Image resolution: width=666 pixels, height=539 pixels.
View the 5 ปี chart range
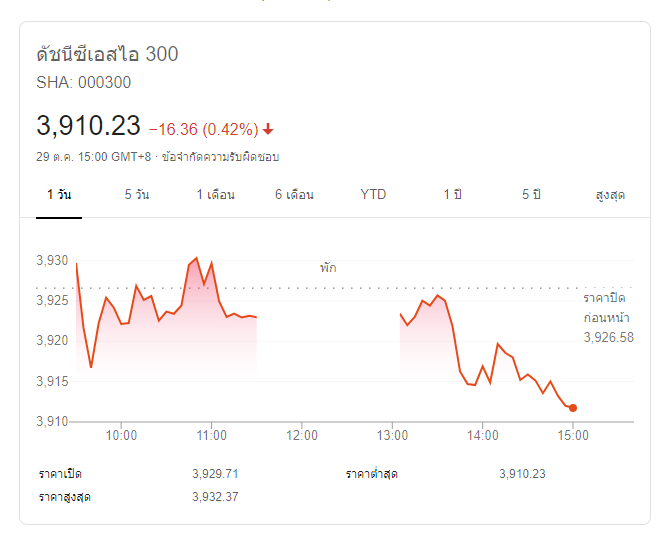pyautogui.click(x=531, y=194)
